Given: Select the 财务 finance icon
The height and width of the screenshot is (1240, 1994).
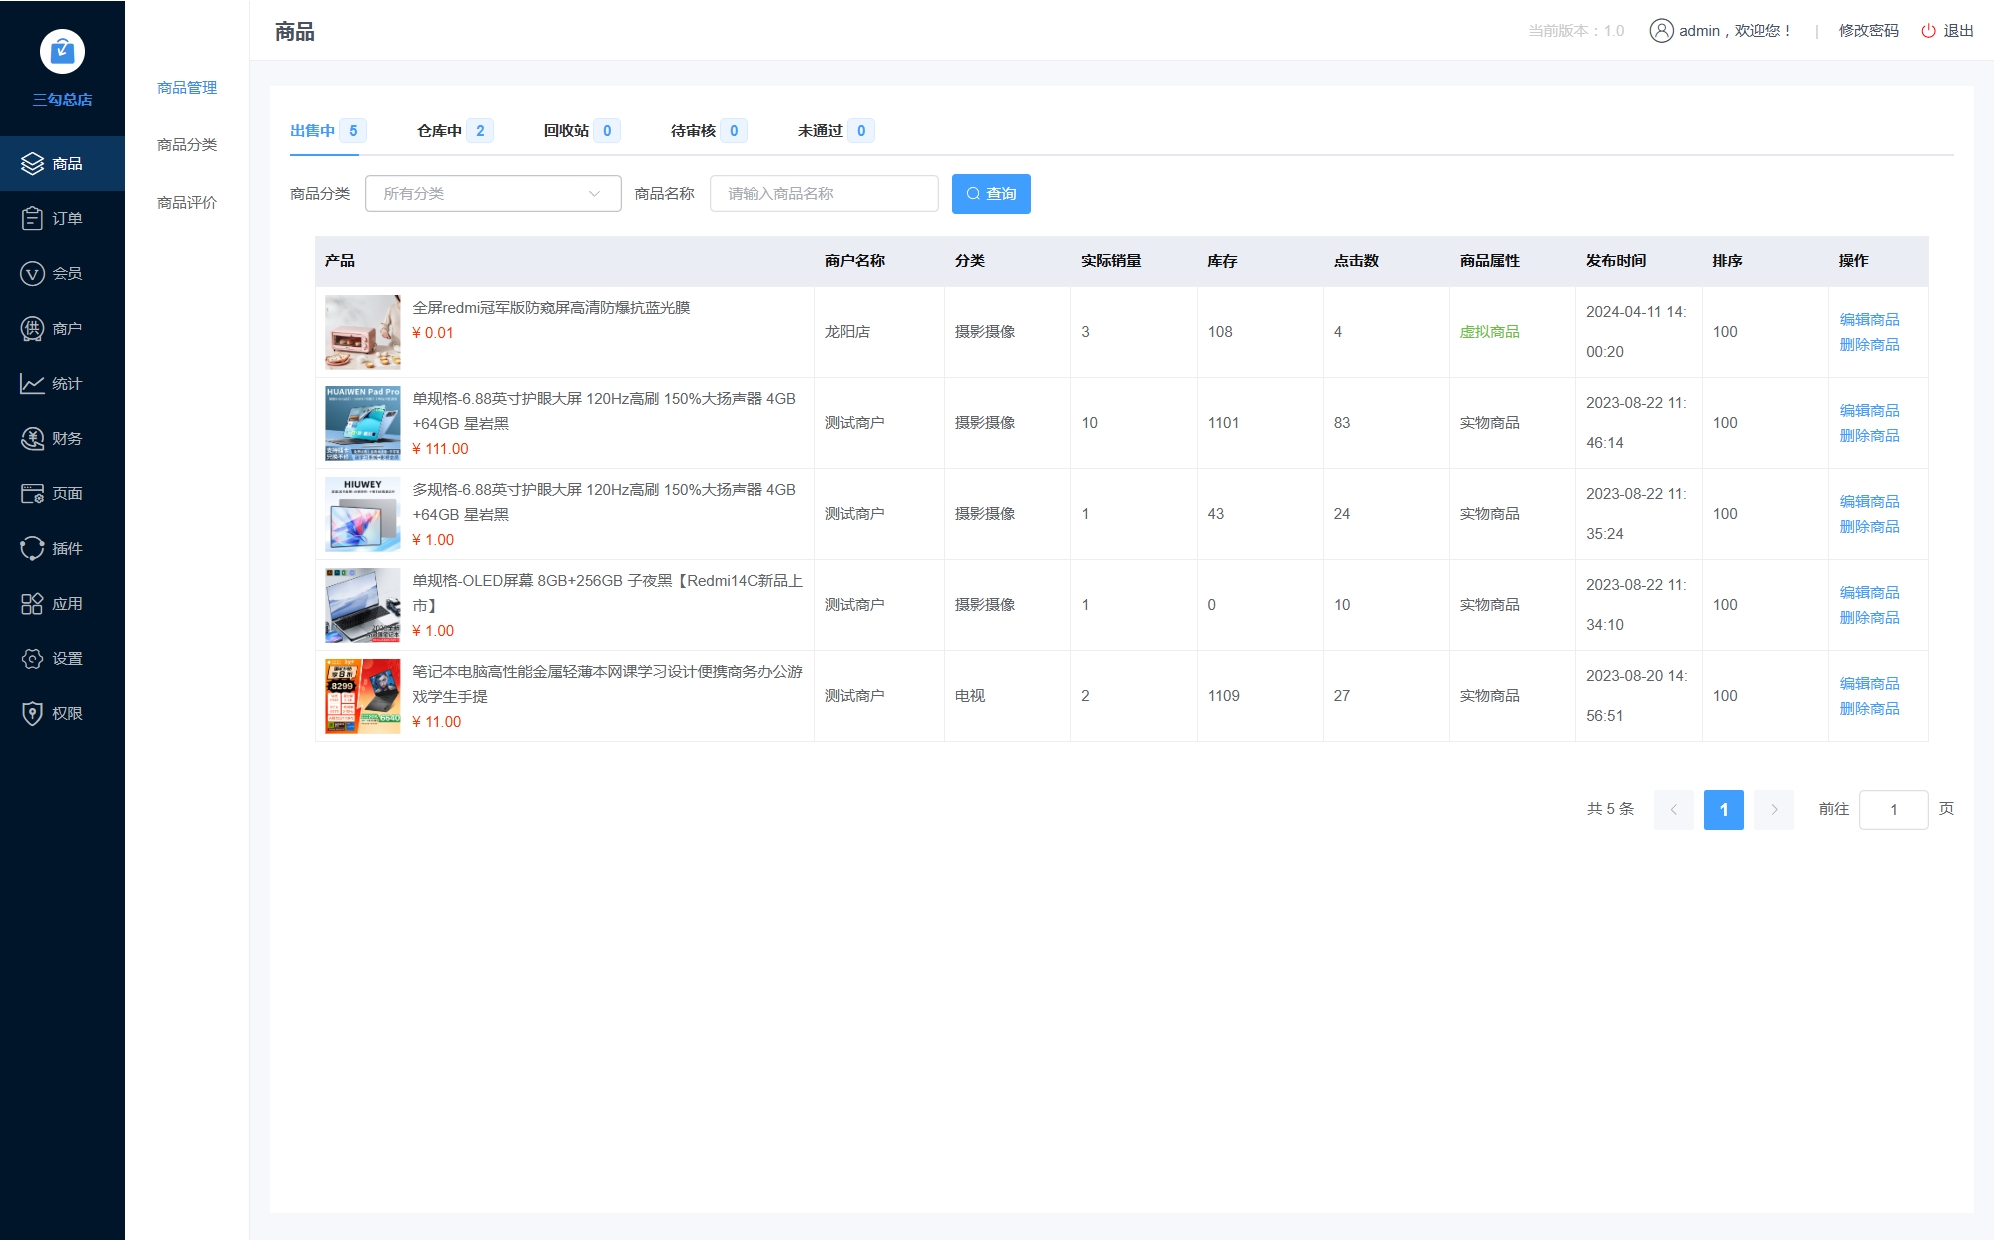Looking at the screenshot, I should click(x=62, y=438).
